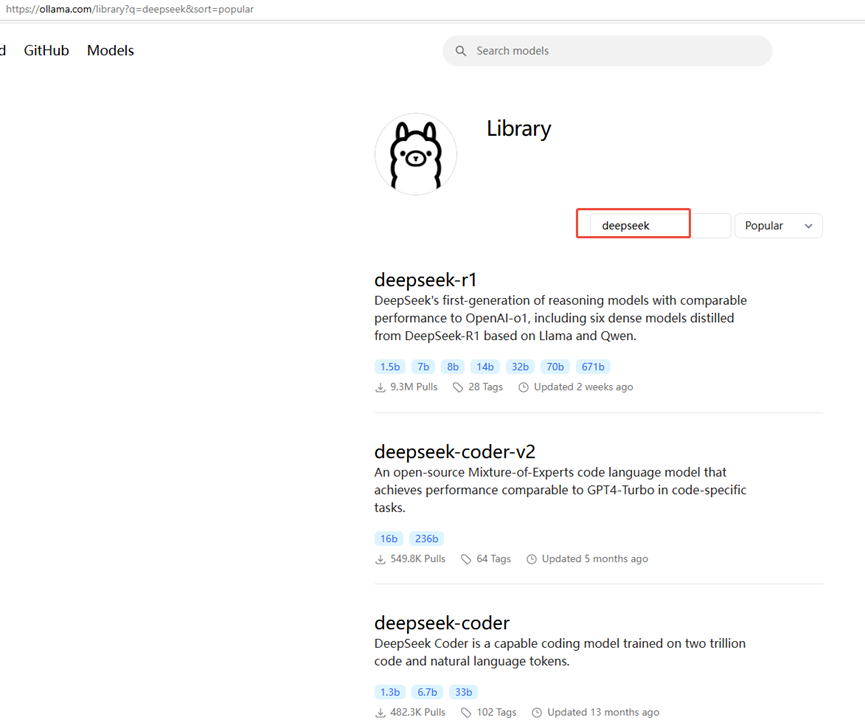This screenshot has height=723, width=865.
Task: Click the 102 Tags text
Action: 496,713
